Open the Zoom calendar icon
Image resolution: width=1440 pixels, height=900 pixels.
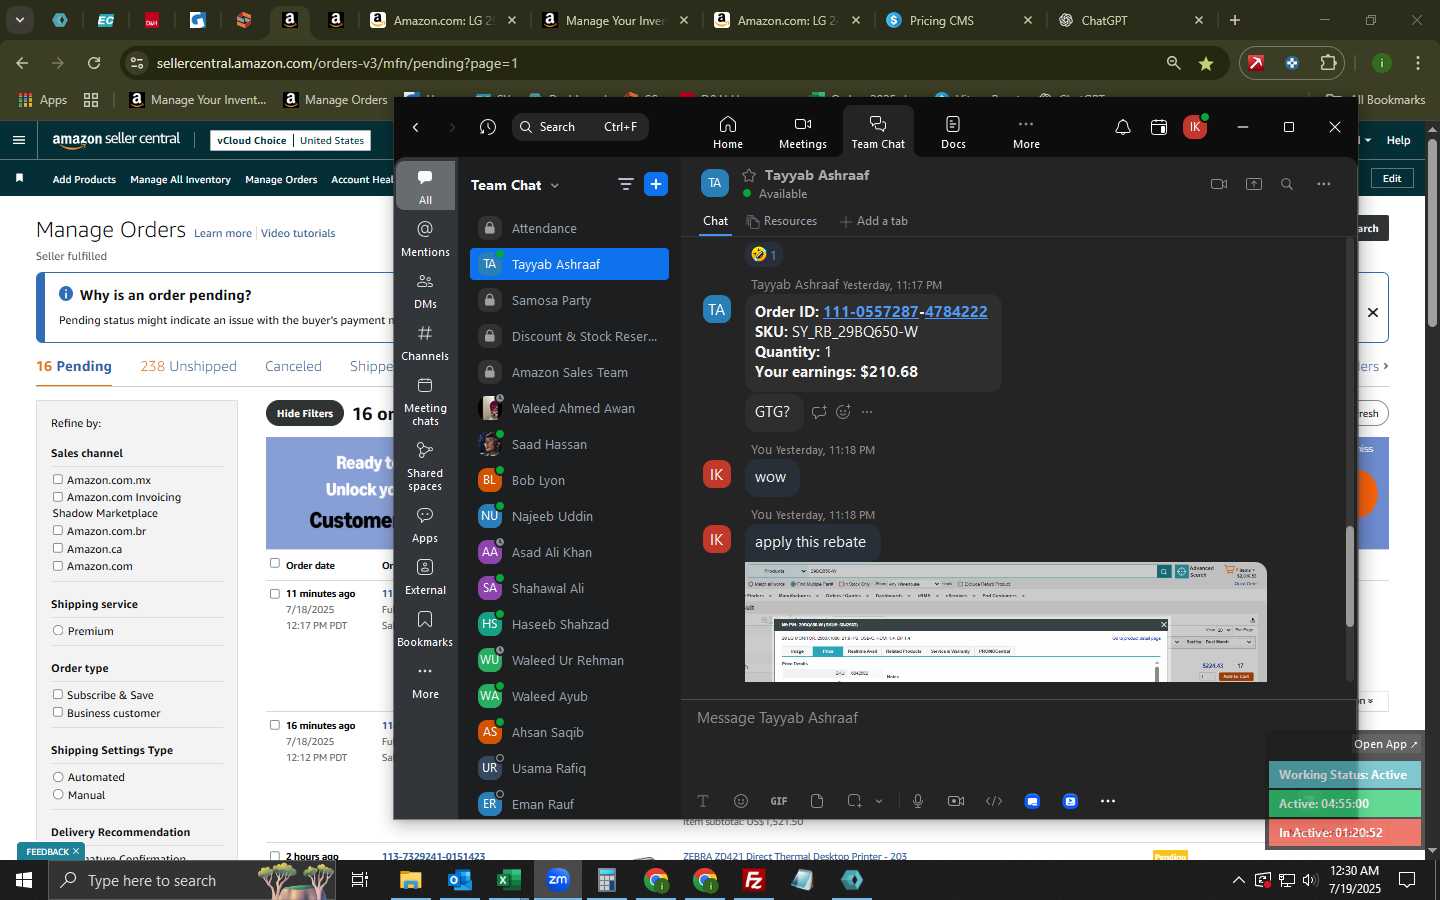click(1159, 127)
